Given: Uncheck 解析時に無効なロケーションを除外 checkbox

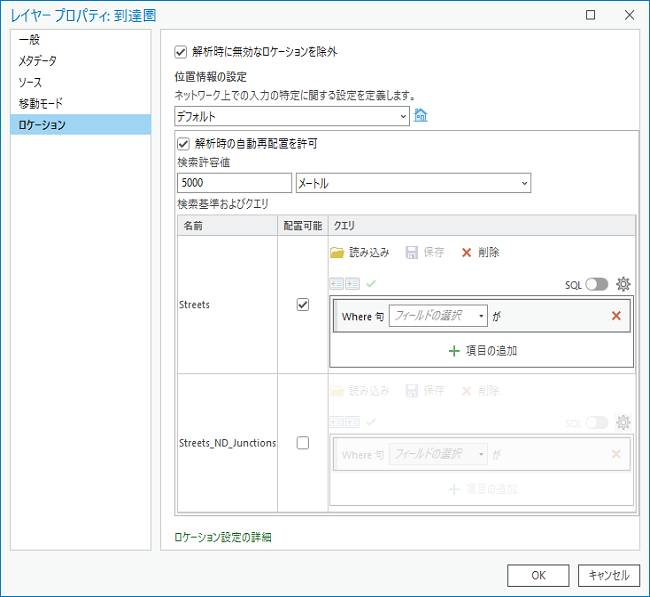Looking at the screenshot, I should click(181, 51).
